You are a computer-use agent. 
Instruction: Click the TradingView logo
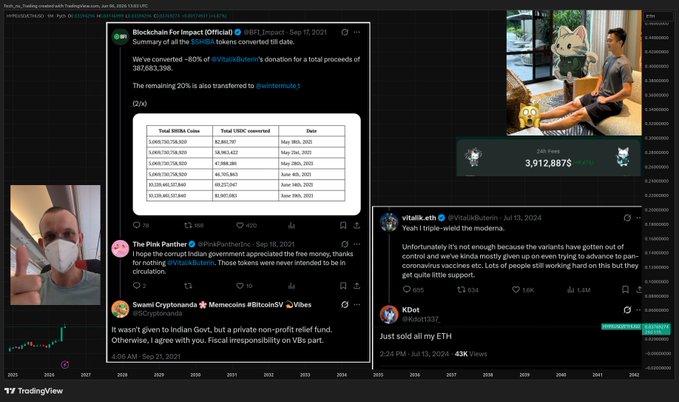pyautogui.click(x=34, y=391)
